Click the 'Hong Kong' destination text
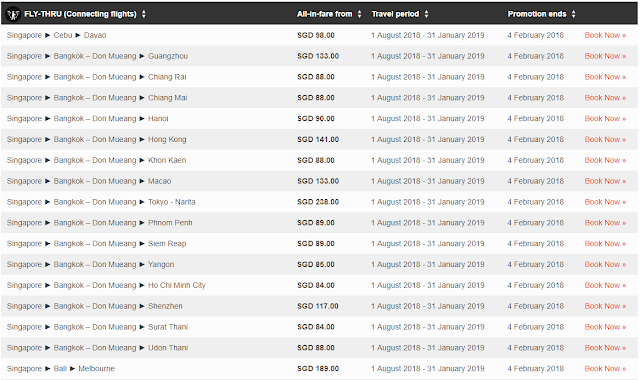This screenshot has height=380, width=640. pyautogui.click(x=167, y=139)
